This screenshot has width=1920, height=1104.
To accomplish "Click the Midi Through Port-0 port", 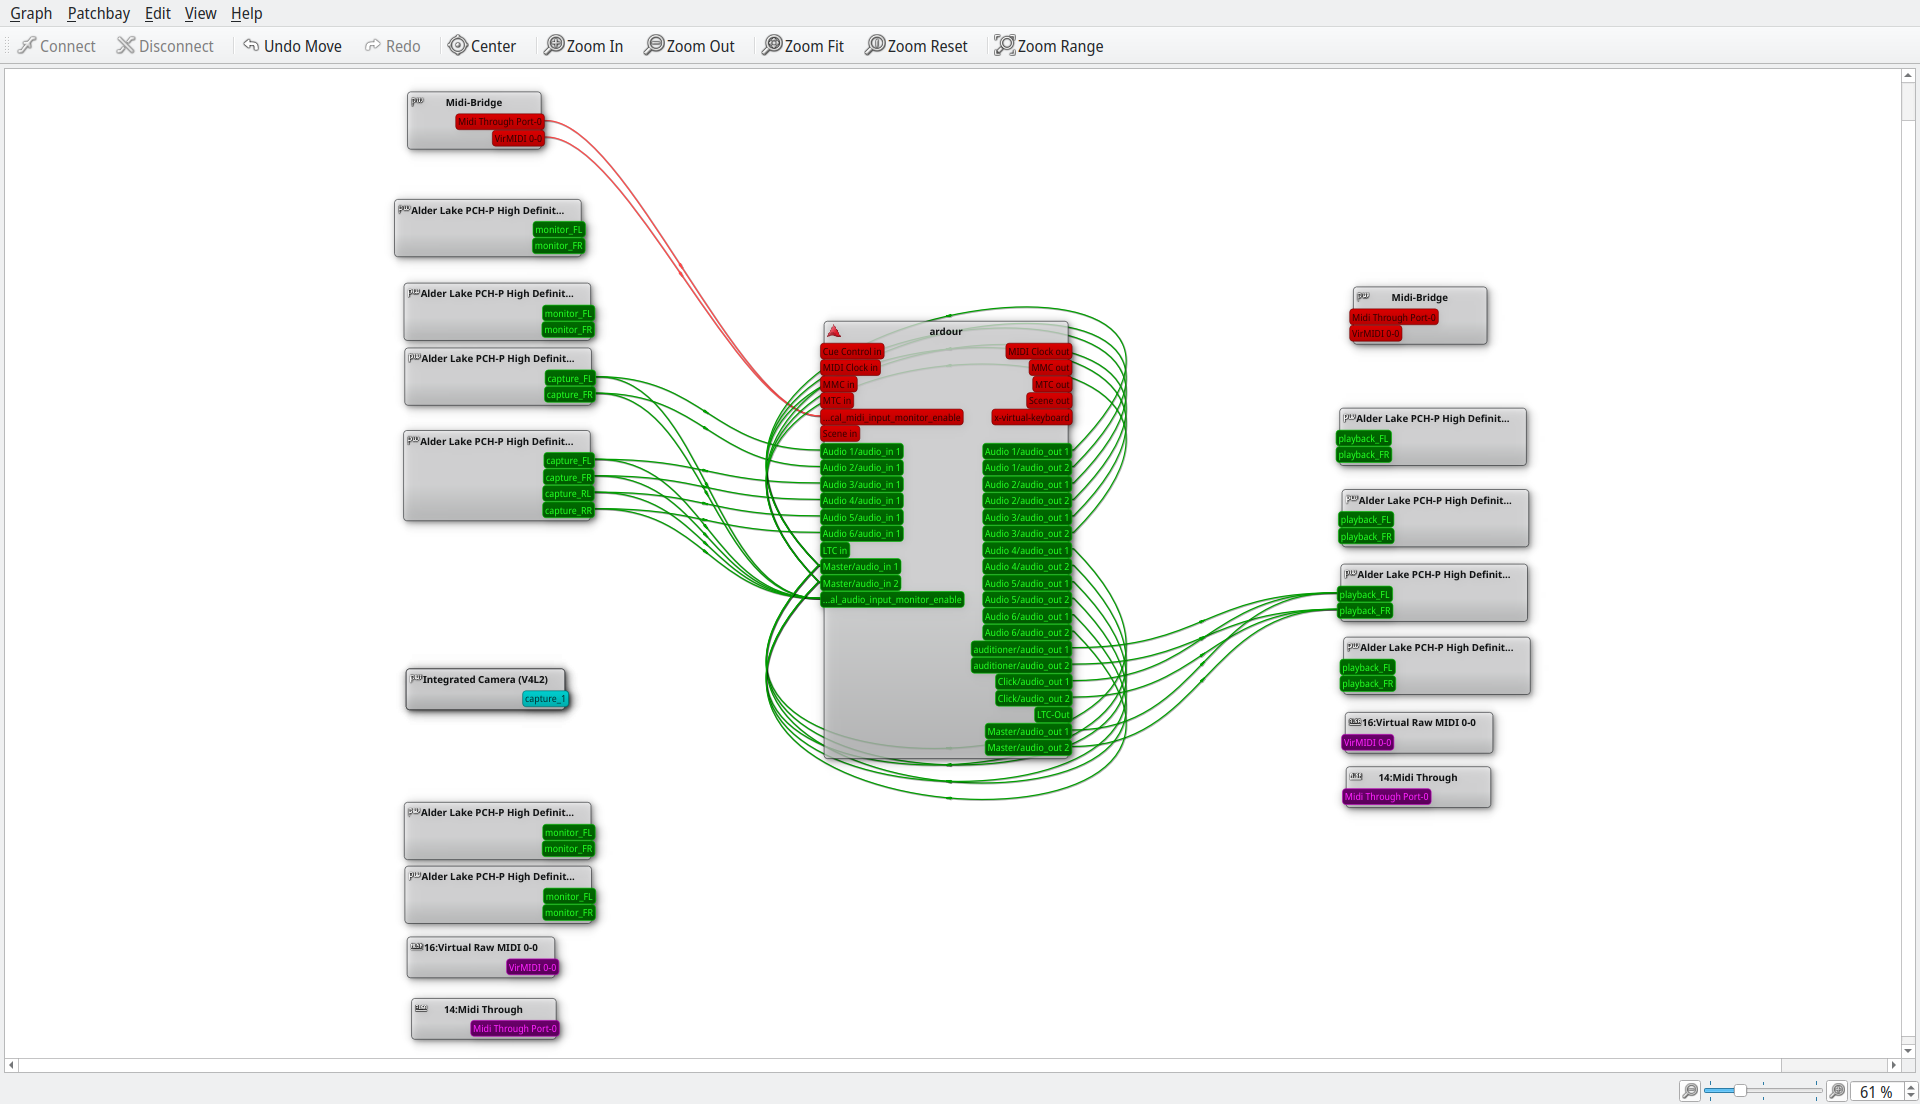I will tap(514, 1028).
